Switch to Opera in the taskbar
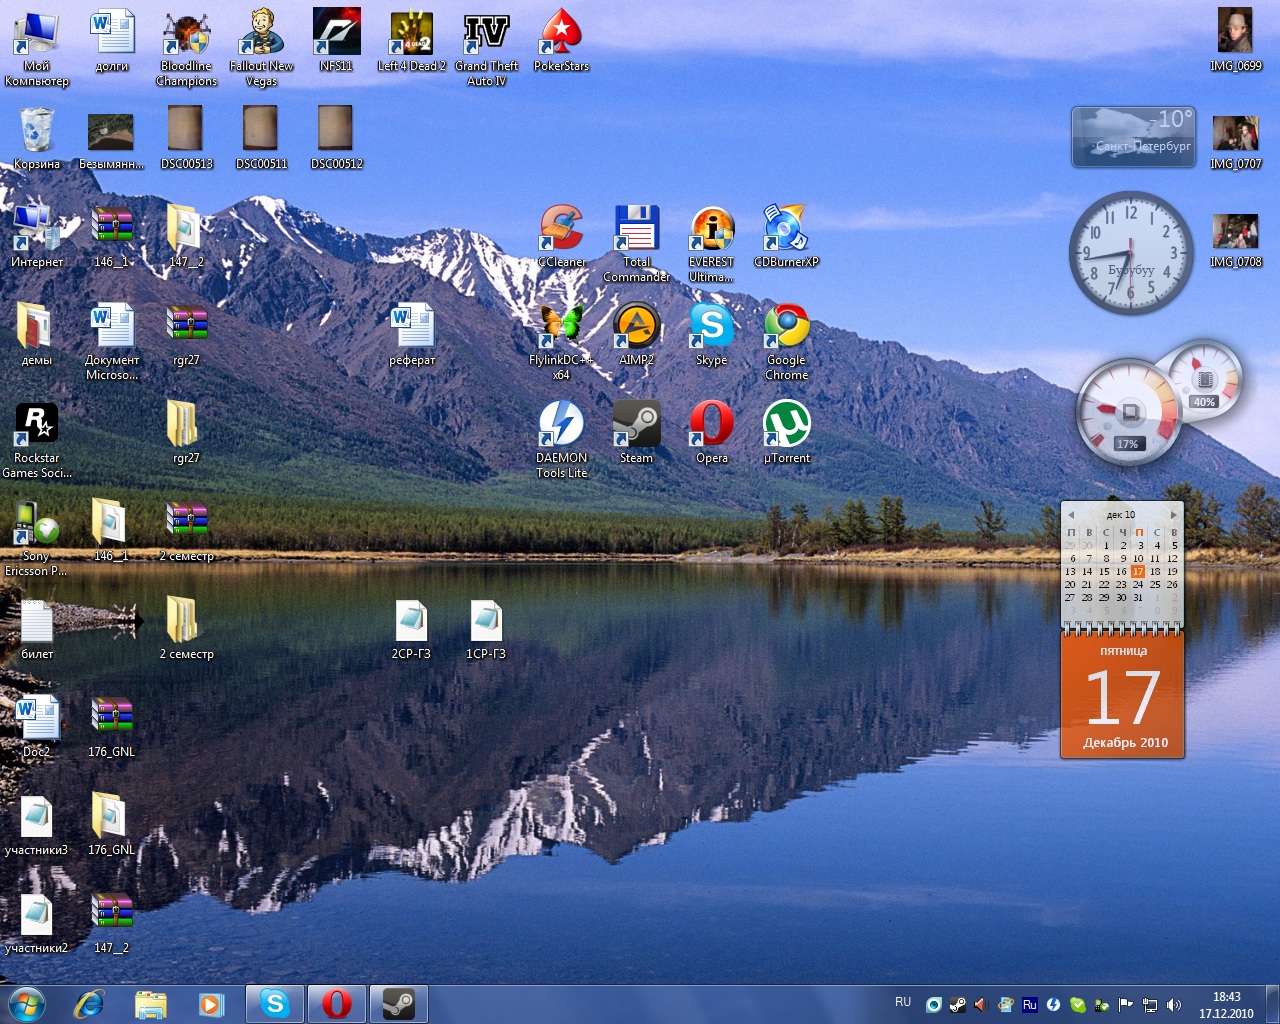 pos(336,1003)
